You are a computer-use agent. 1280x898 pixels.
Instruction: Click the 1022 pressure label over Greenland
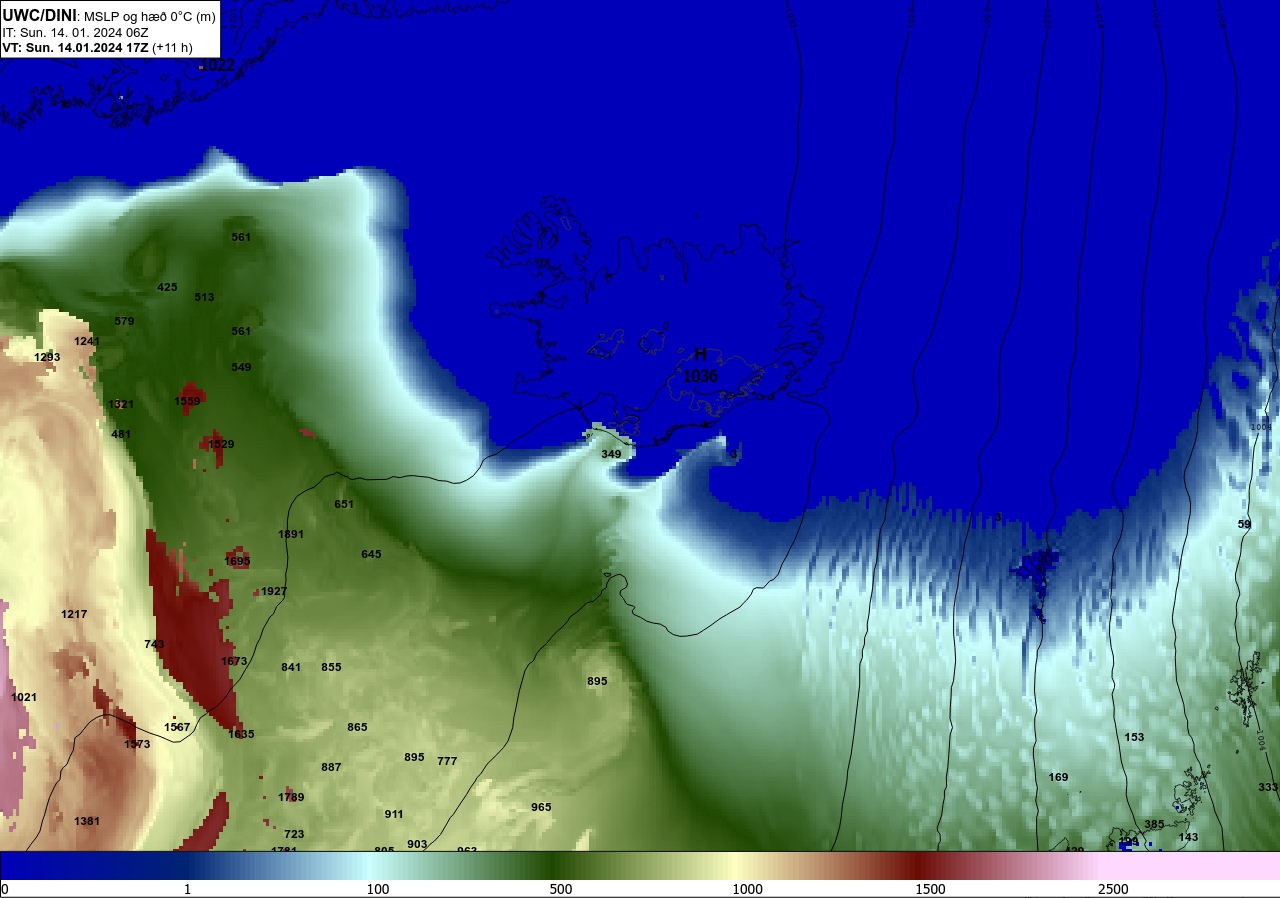217,65
